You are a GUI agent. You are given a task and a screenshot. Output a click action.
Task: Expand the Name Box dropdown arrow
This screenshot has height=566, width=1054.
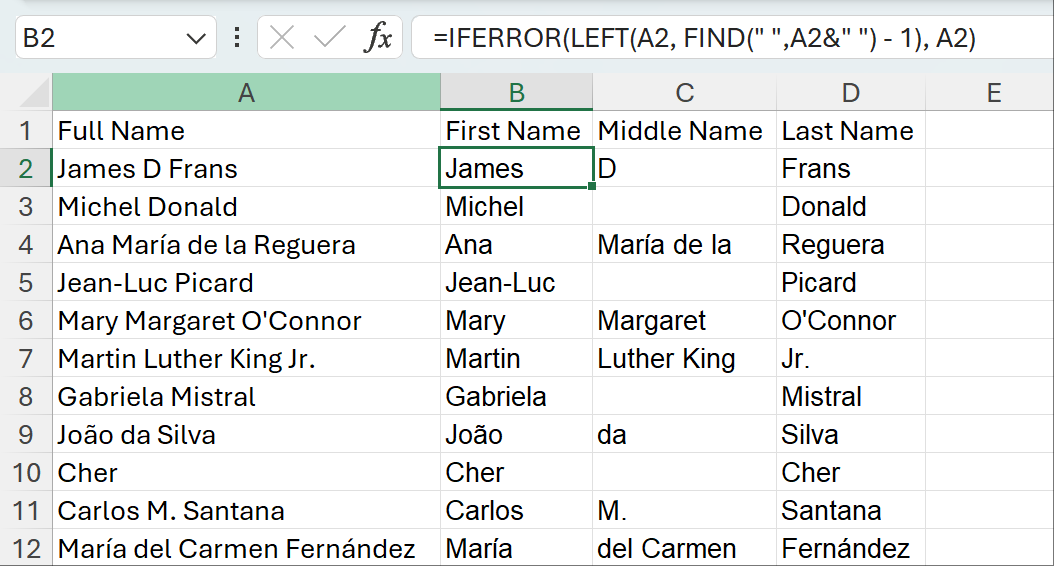tap(194, 38)
